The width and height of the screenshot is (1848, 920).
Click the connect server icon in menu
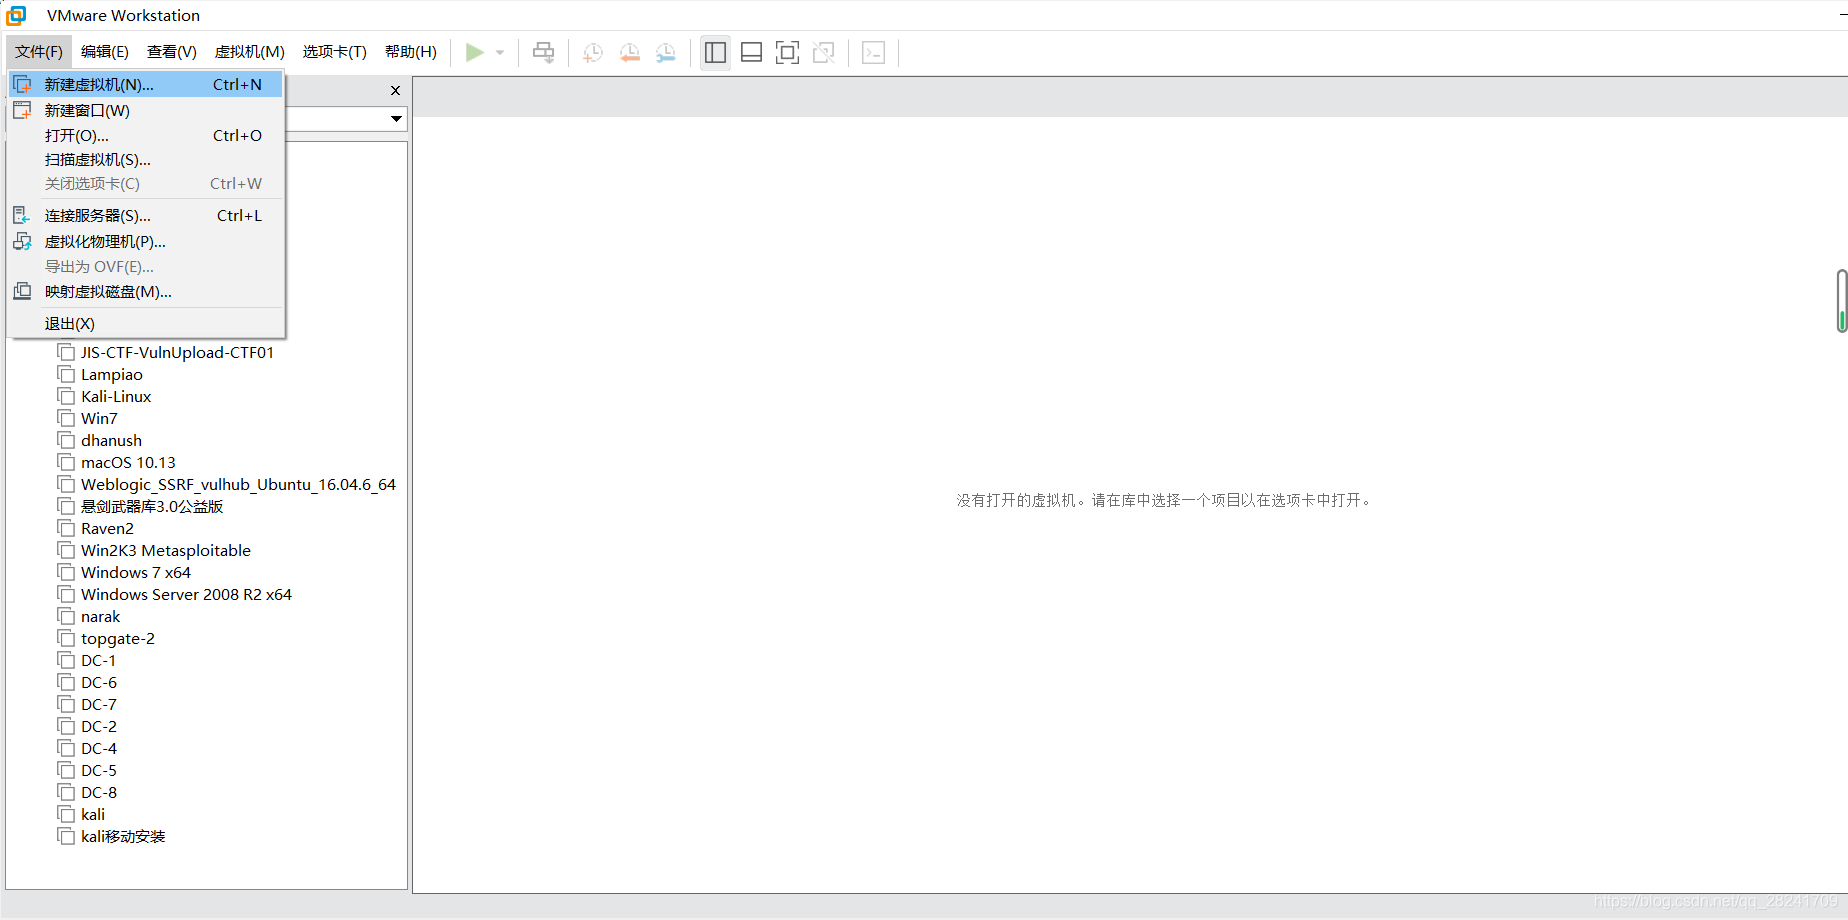(22, 215)
